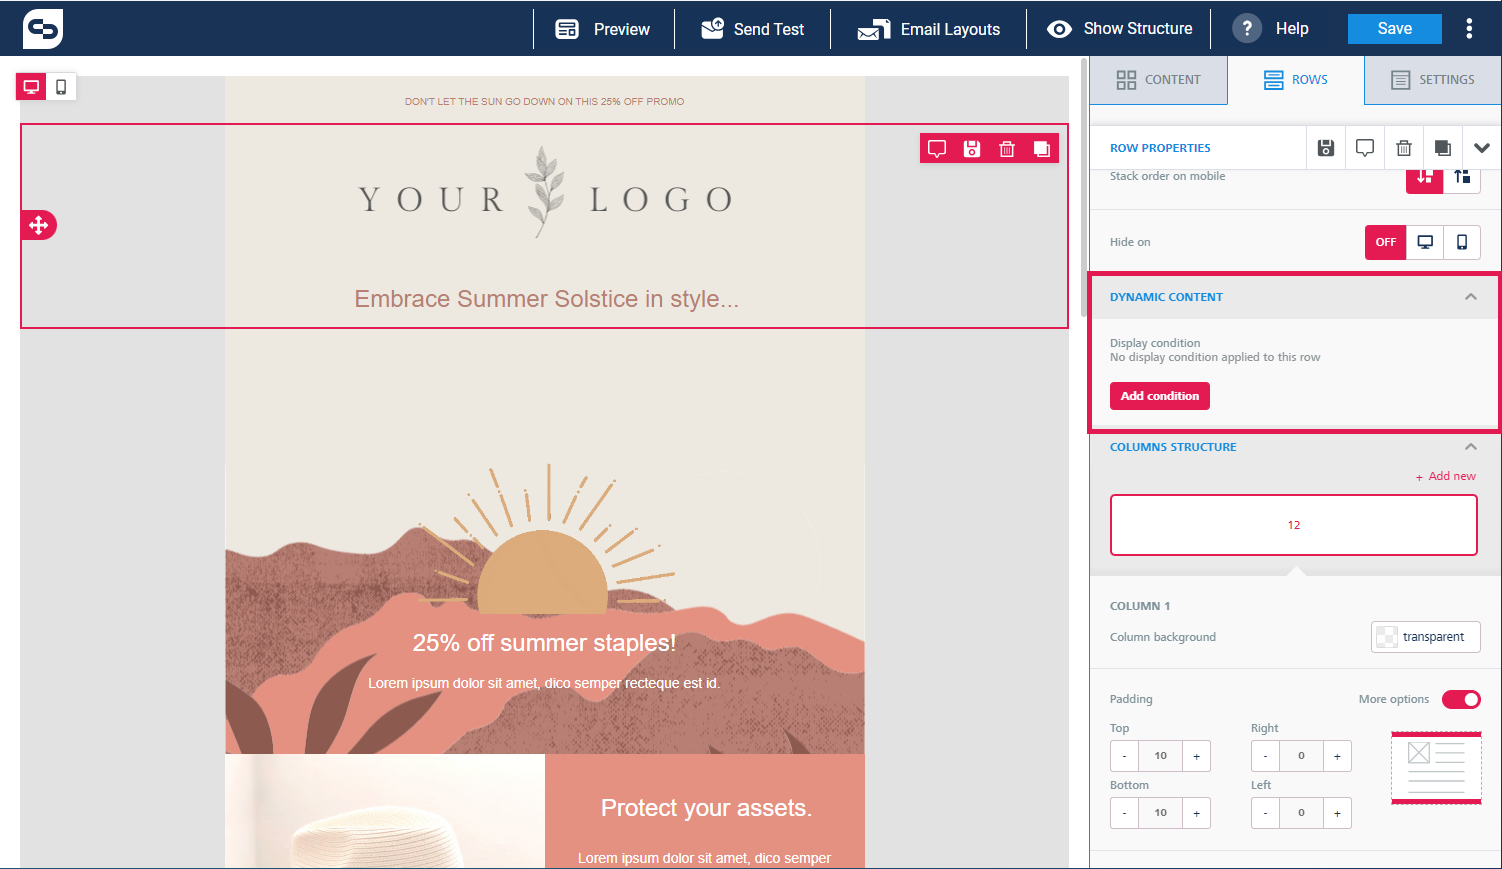Click save icon in Row Properties header
1502x869 pixels.
pyautogui.click(x=1326, y=148)
